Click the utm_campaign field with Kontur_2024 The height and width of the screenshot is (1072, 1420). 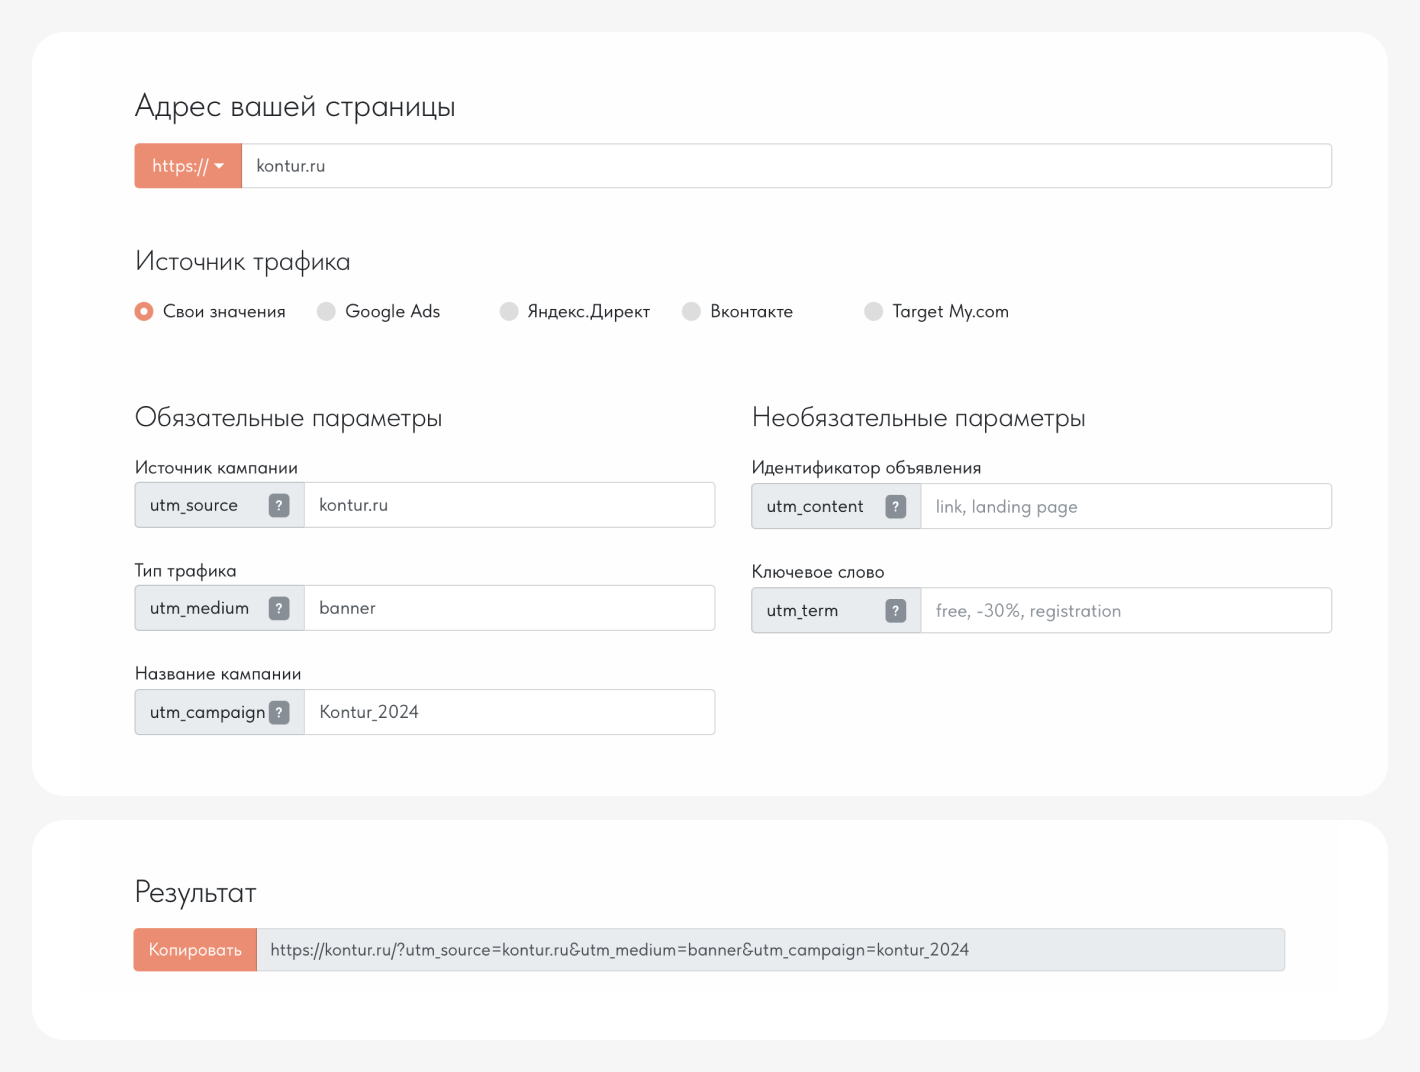[x=509, y=712]
